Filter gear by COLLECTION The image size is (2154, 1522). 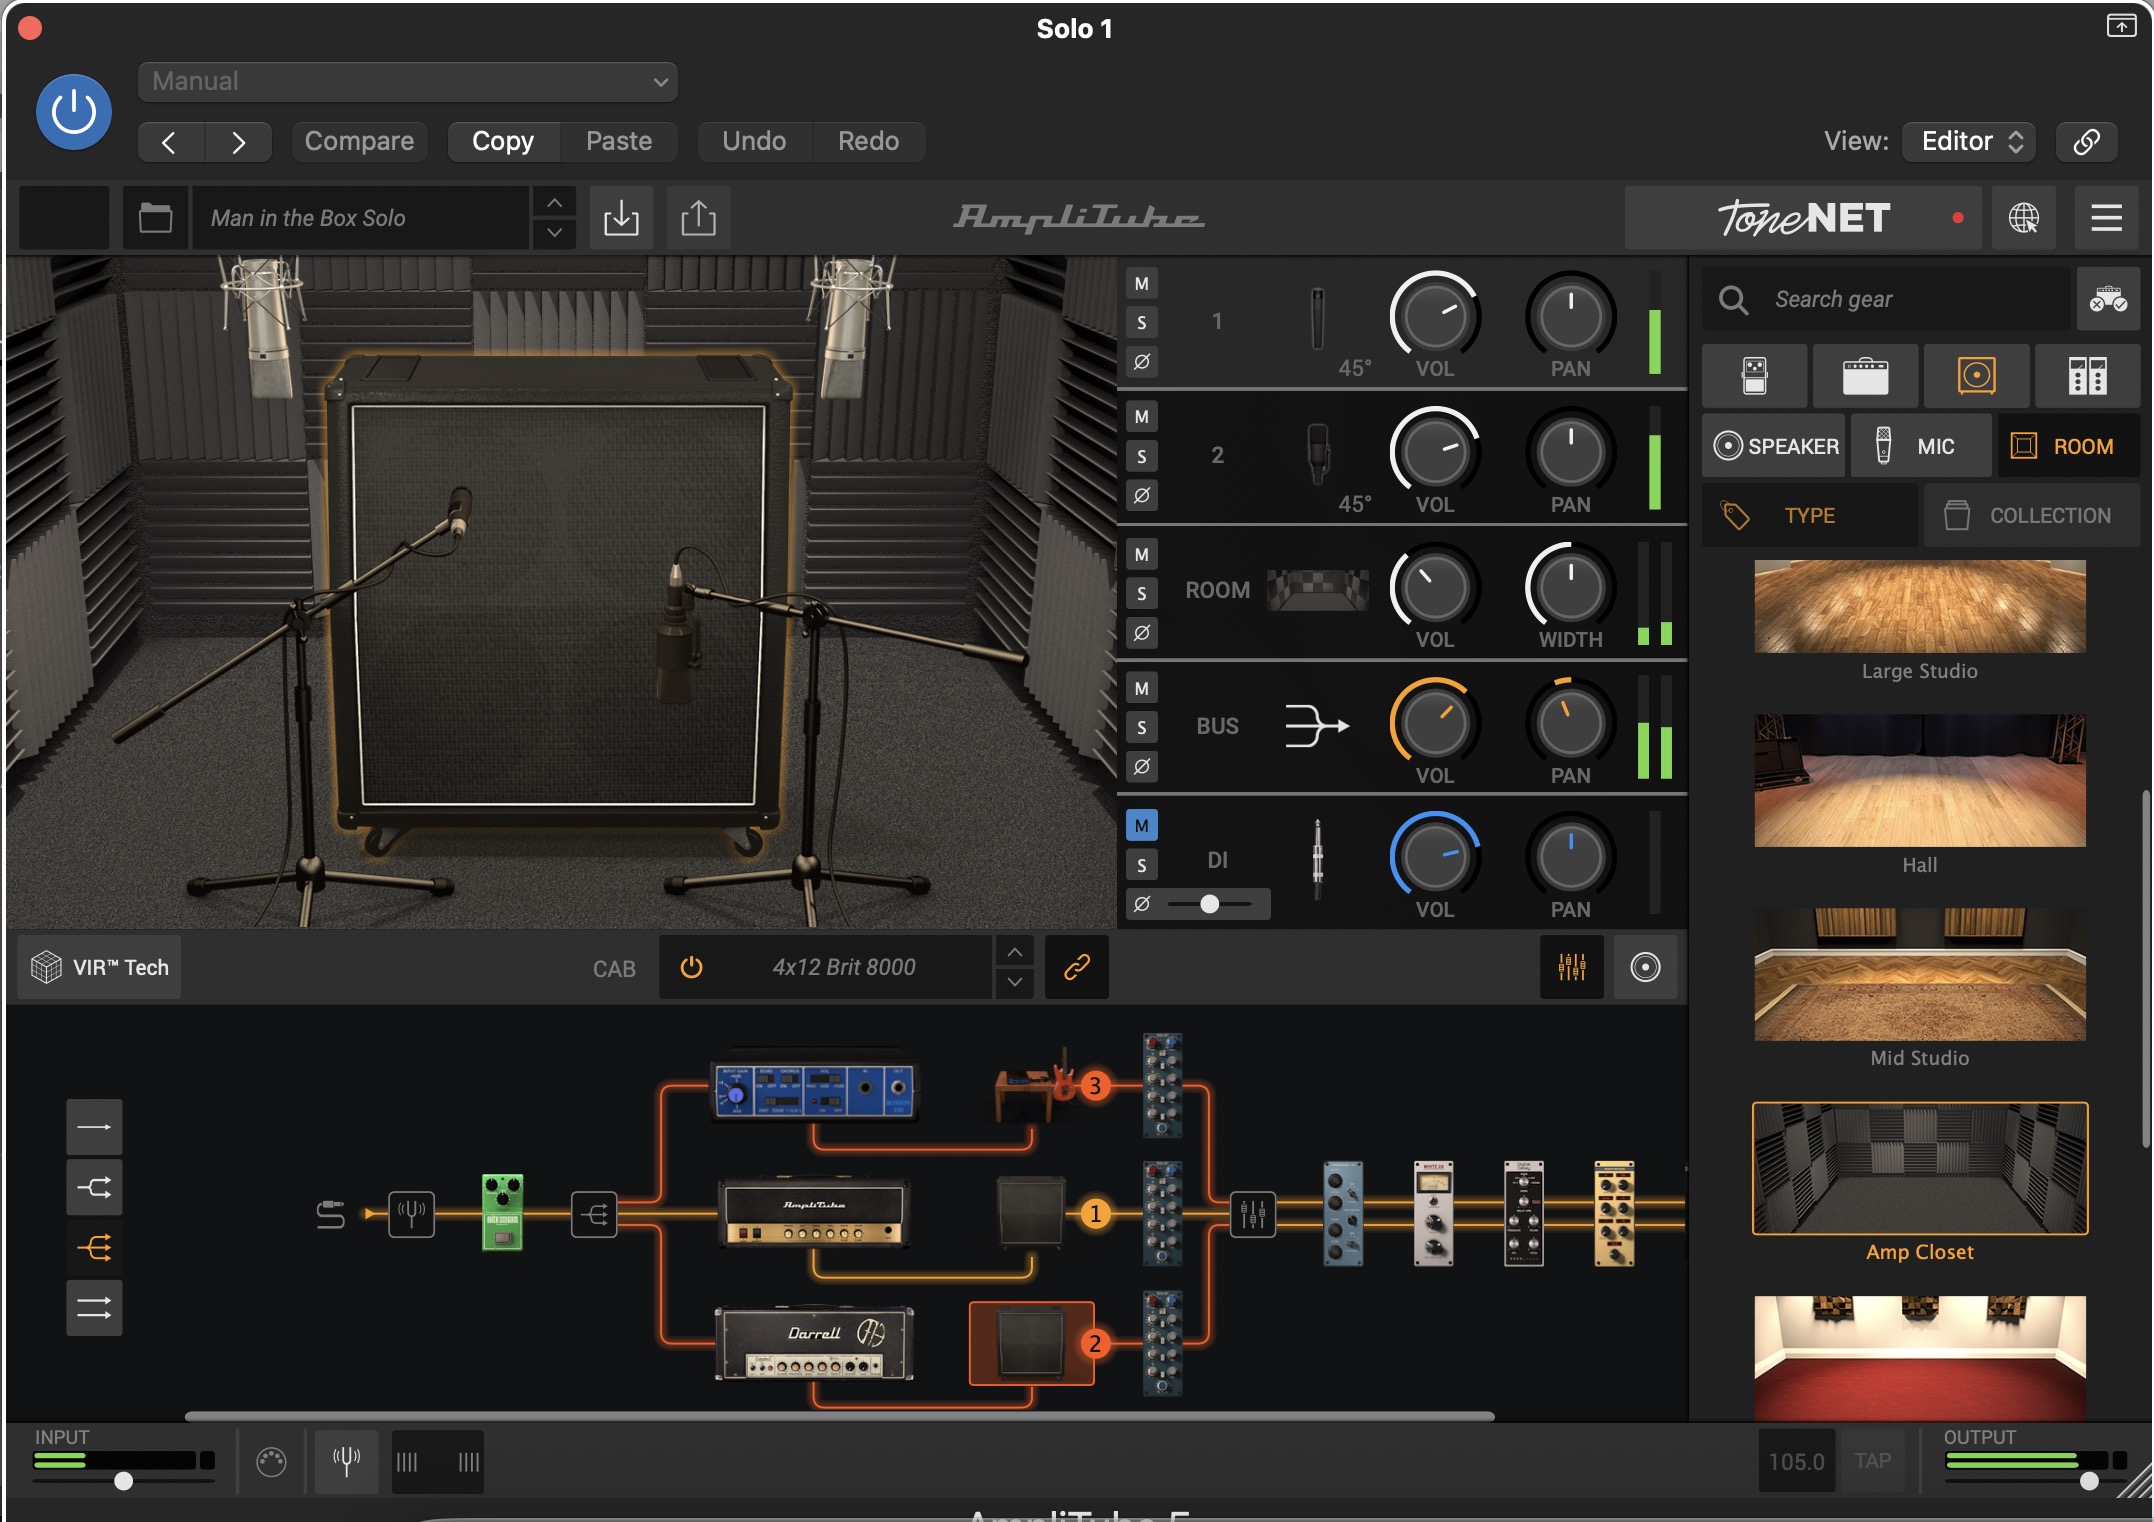(2032, 515)
